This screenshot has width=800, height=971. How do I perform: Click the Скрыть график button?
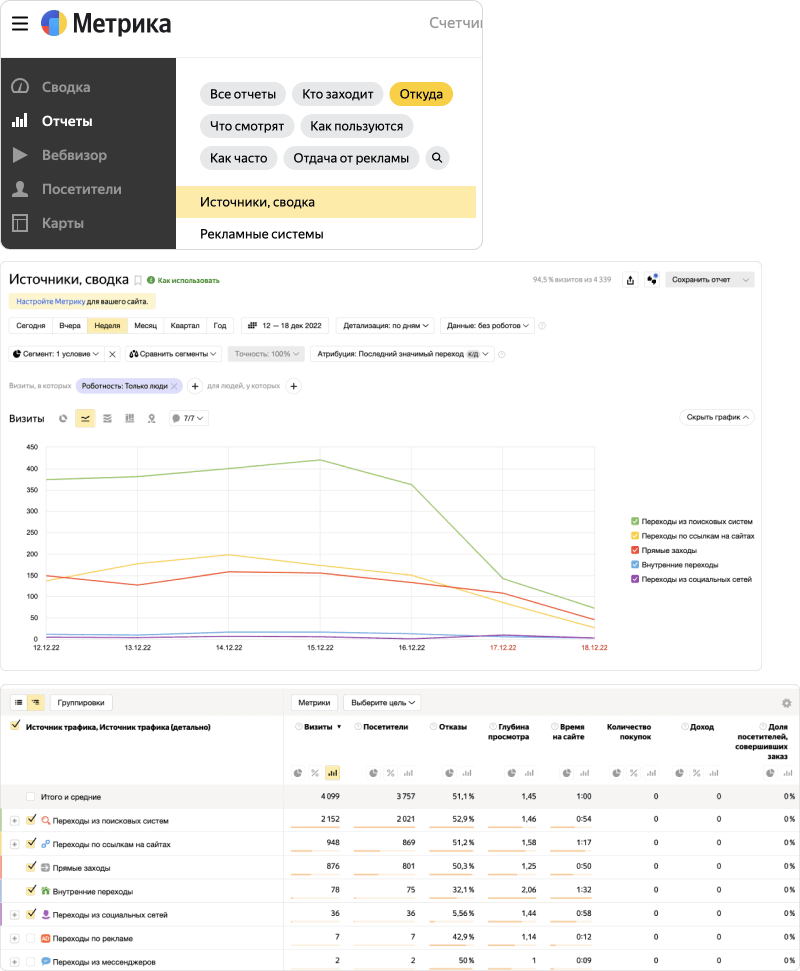coord(716,417)
